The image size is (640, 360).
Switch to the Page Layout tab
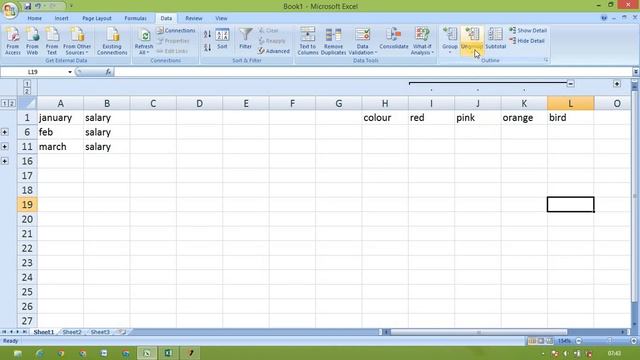[97, 18]
